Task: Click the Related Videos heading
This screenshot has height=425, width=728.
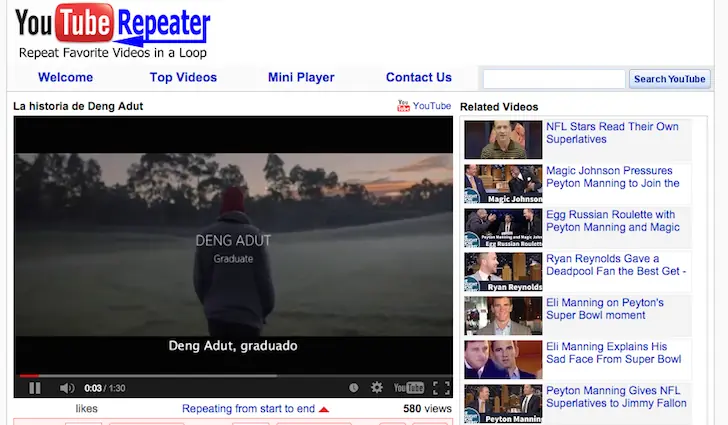Action: click(499, 107)
